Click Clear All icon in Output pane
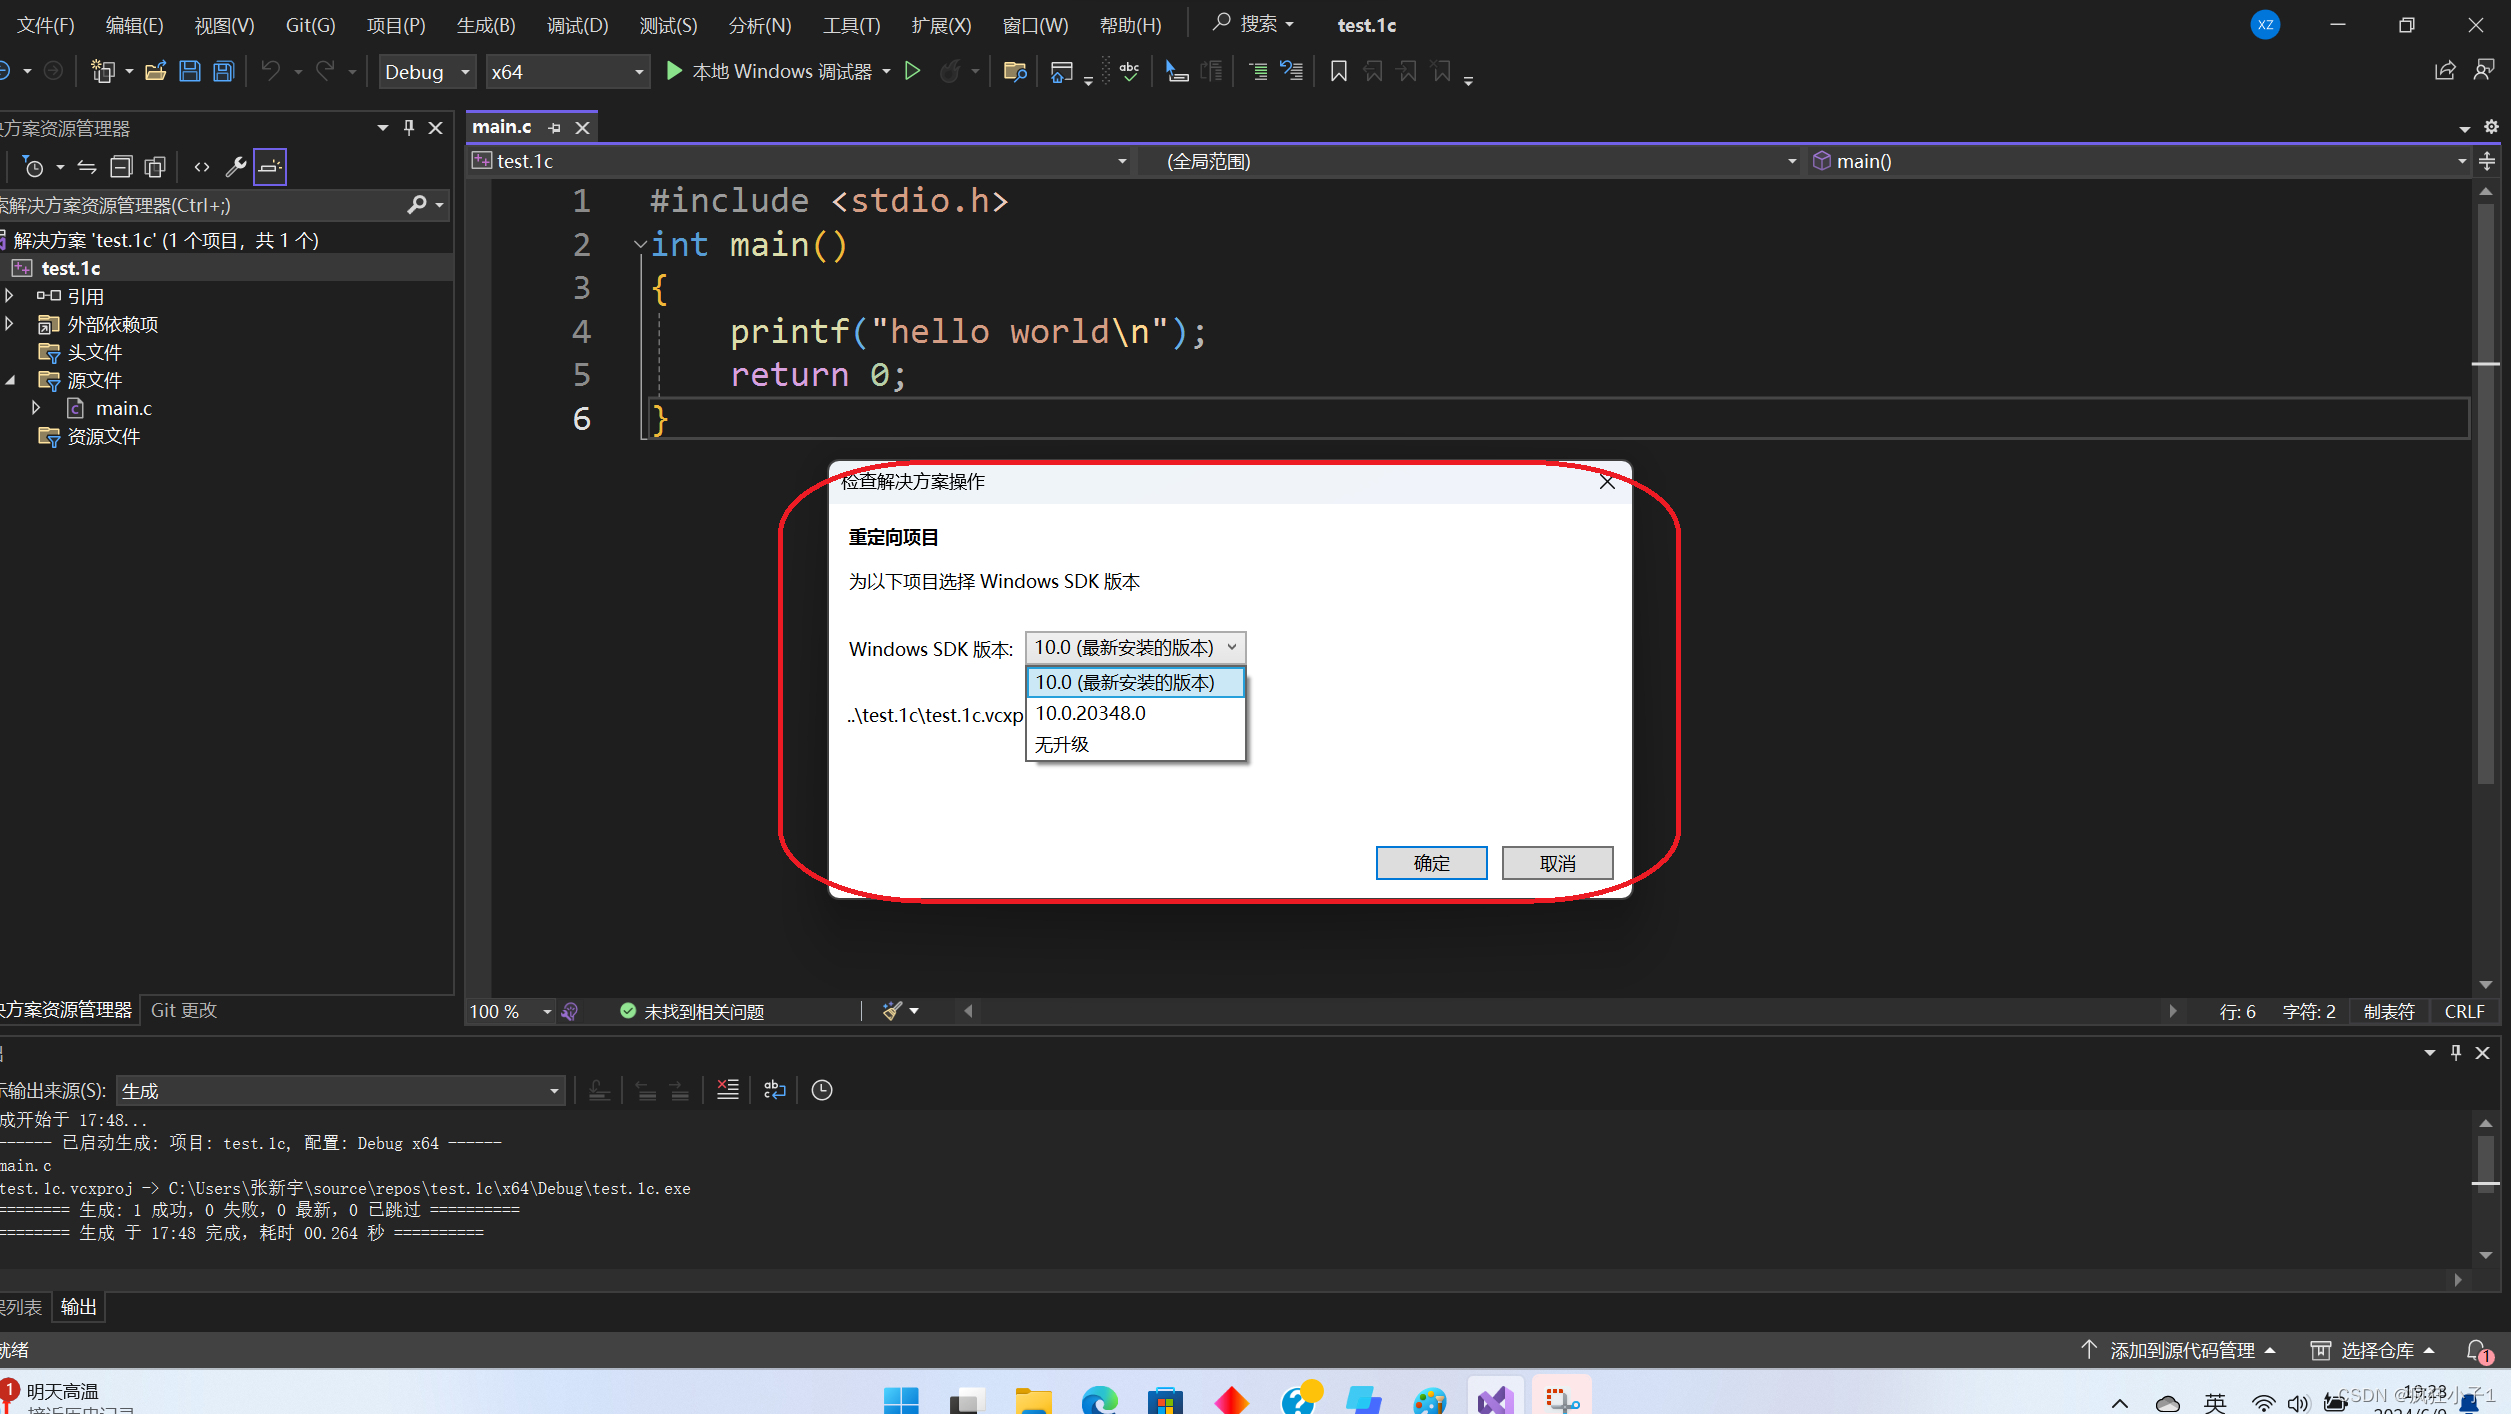2511x1414 pixels. [x=728, y=1090]
